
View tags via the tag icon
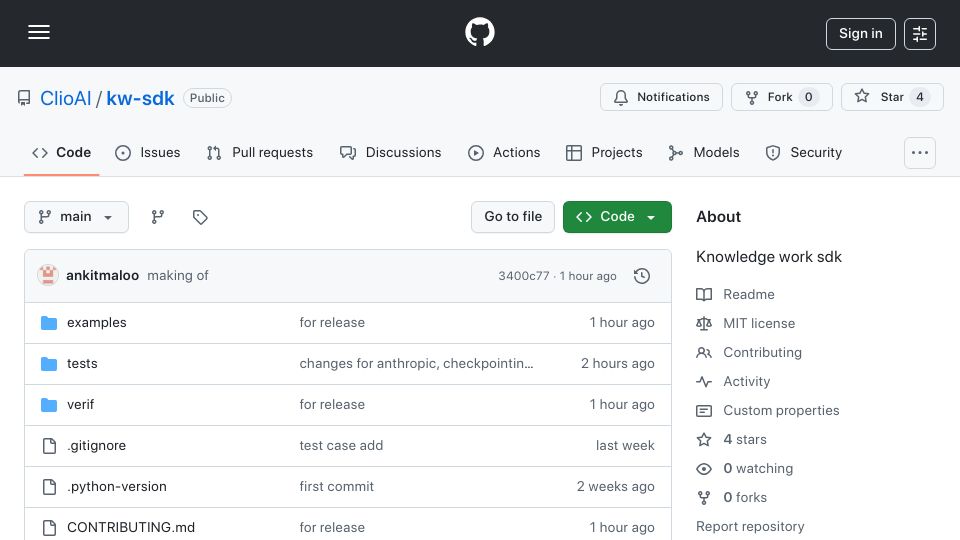(200, 217)
